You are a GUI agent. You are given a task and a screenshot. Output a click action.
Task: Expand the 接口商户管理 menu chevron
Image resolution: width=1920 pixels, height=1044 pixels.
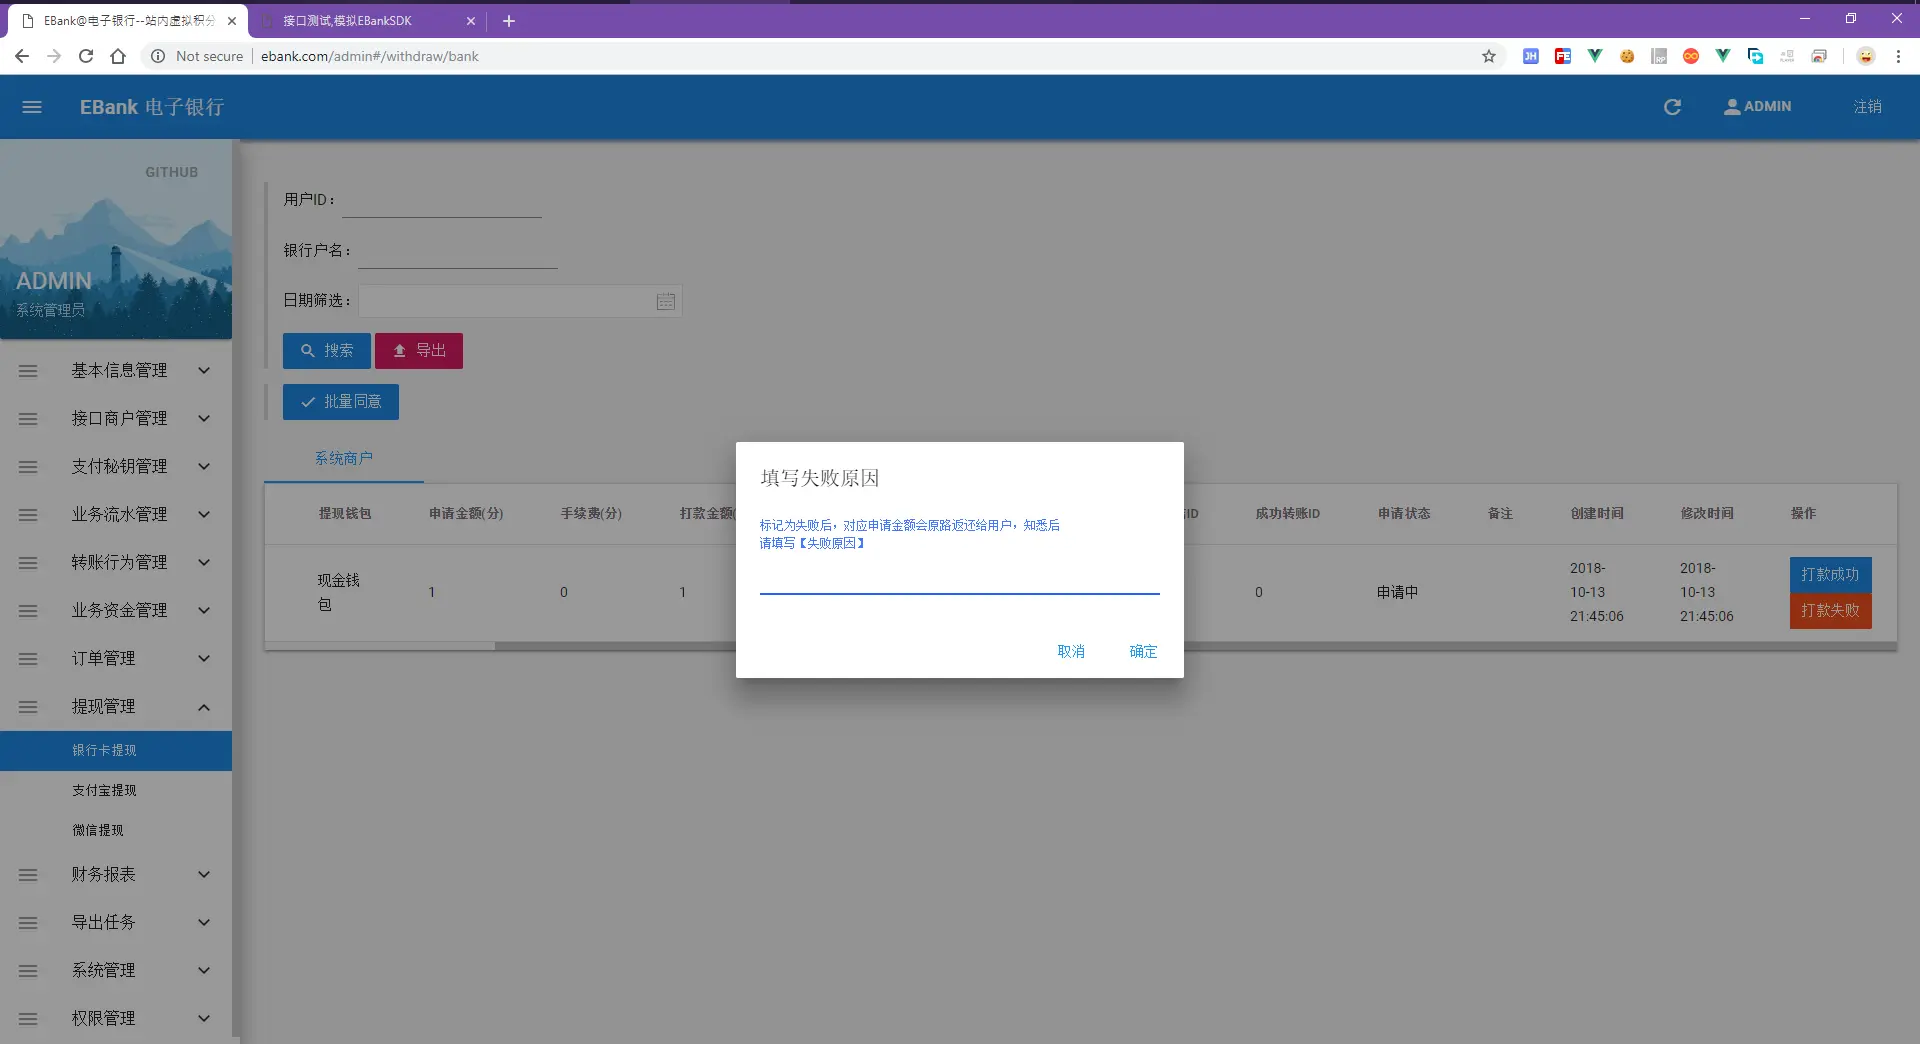coord(204,419)
